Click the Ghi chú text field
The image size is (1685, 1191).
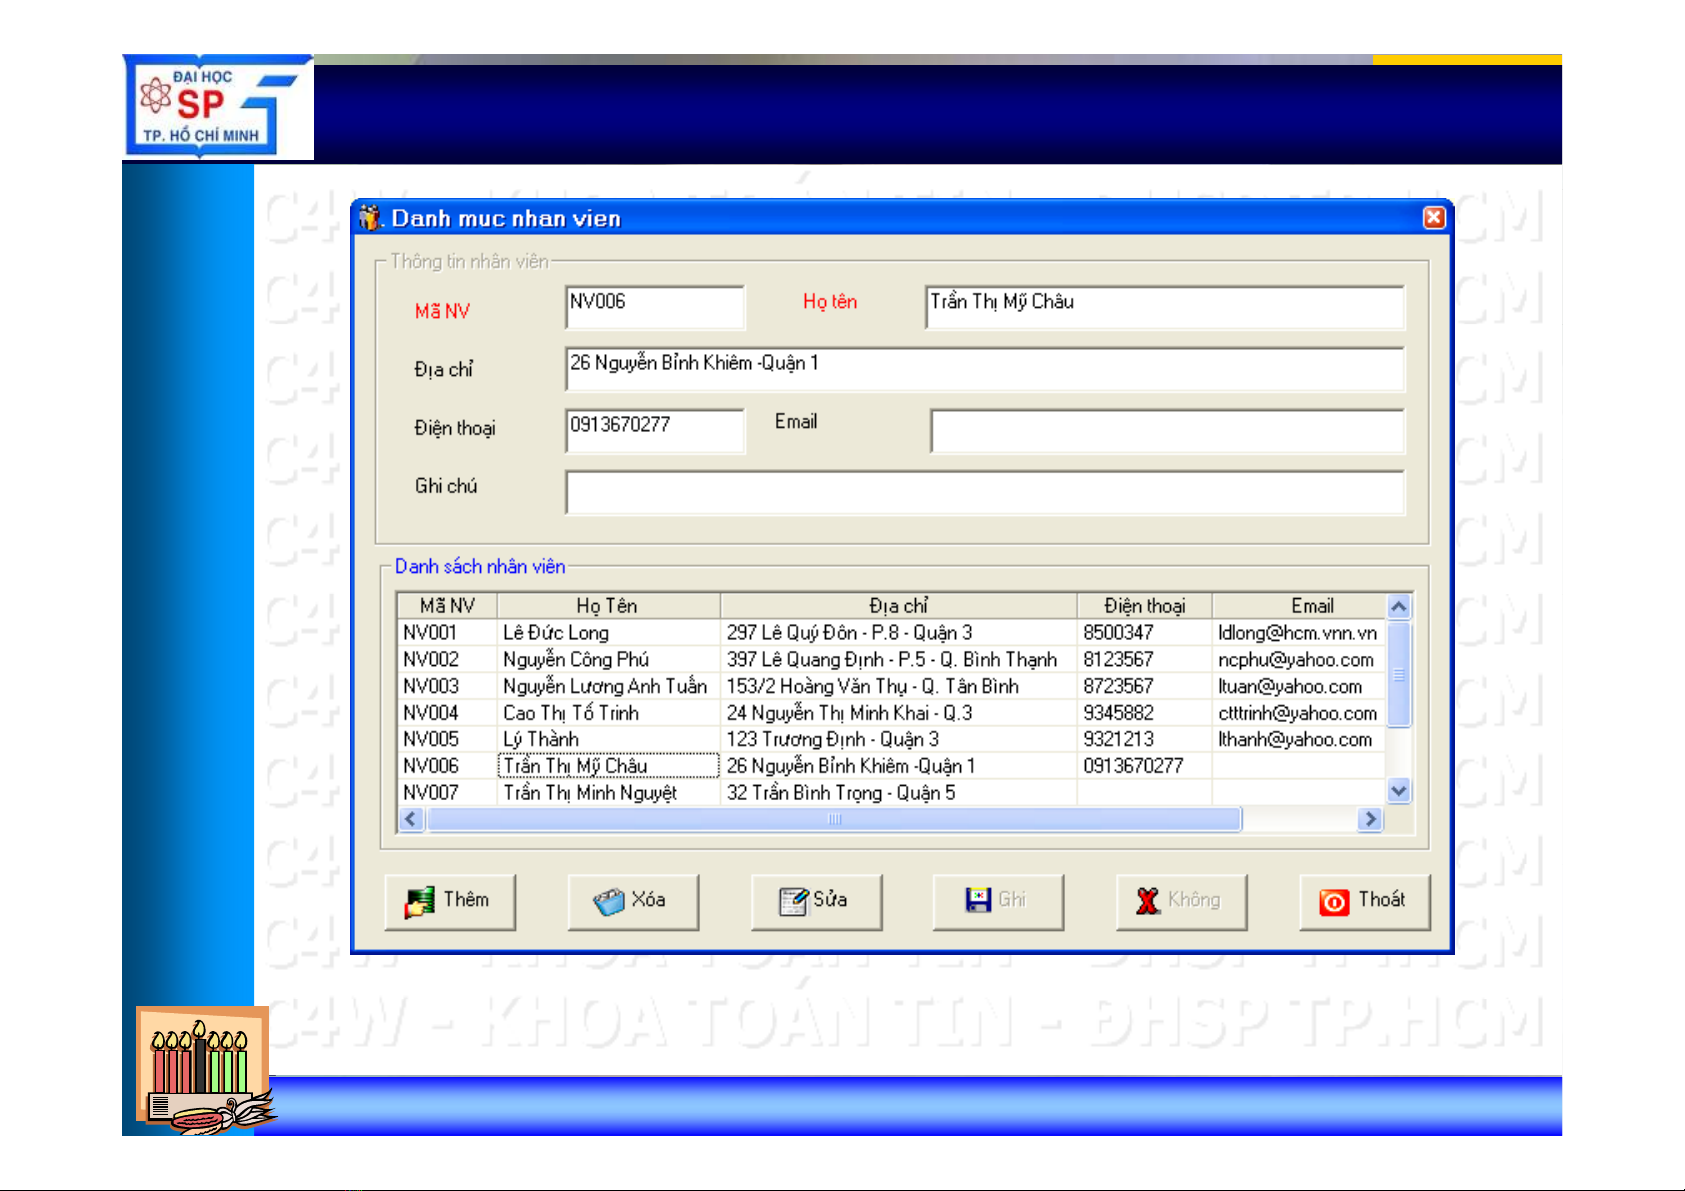tap(984, 493)
